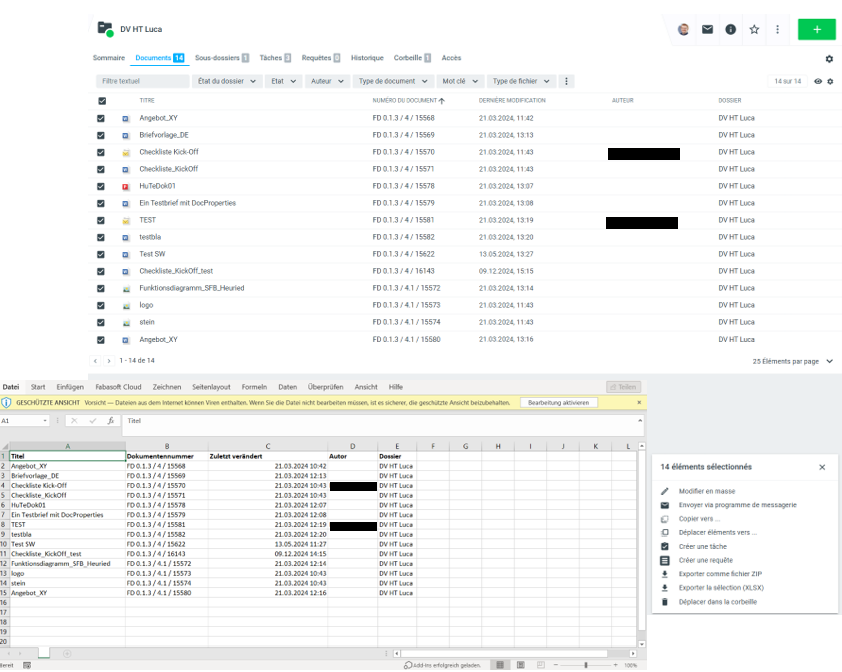Expand the 25 Éléments par page dropdown
This screenshot has height=672, width=842.
[x=793, y=361]
